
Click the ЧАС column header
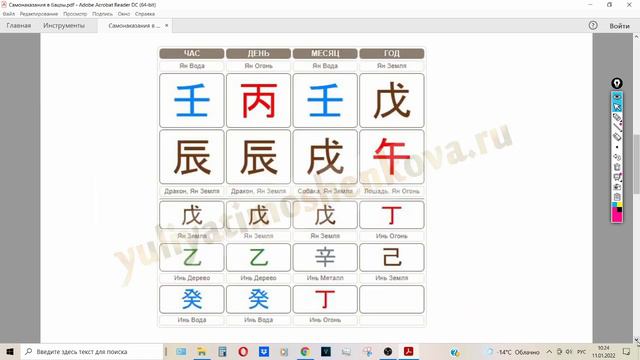point(192,53)
